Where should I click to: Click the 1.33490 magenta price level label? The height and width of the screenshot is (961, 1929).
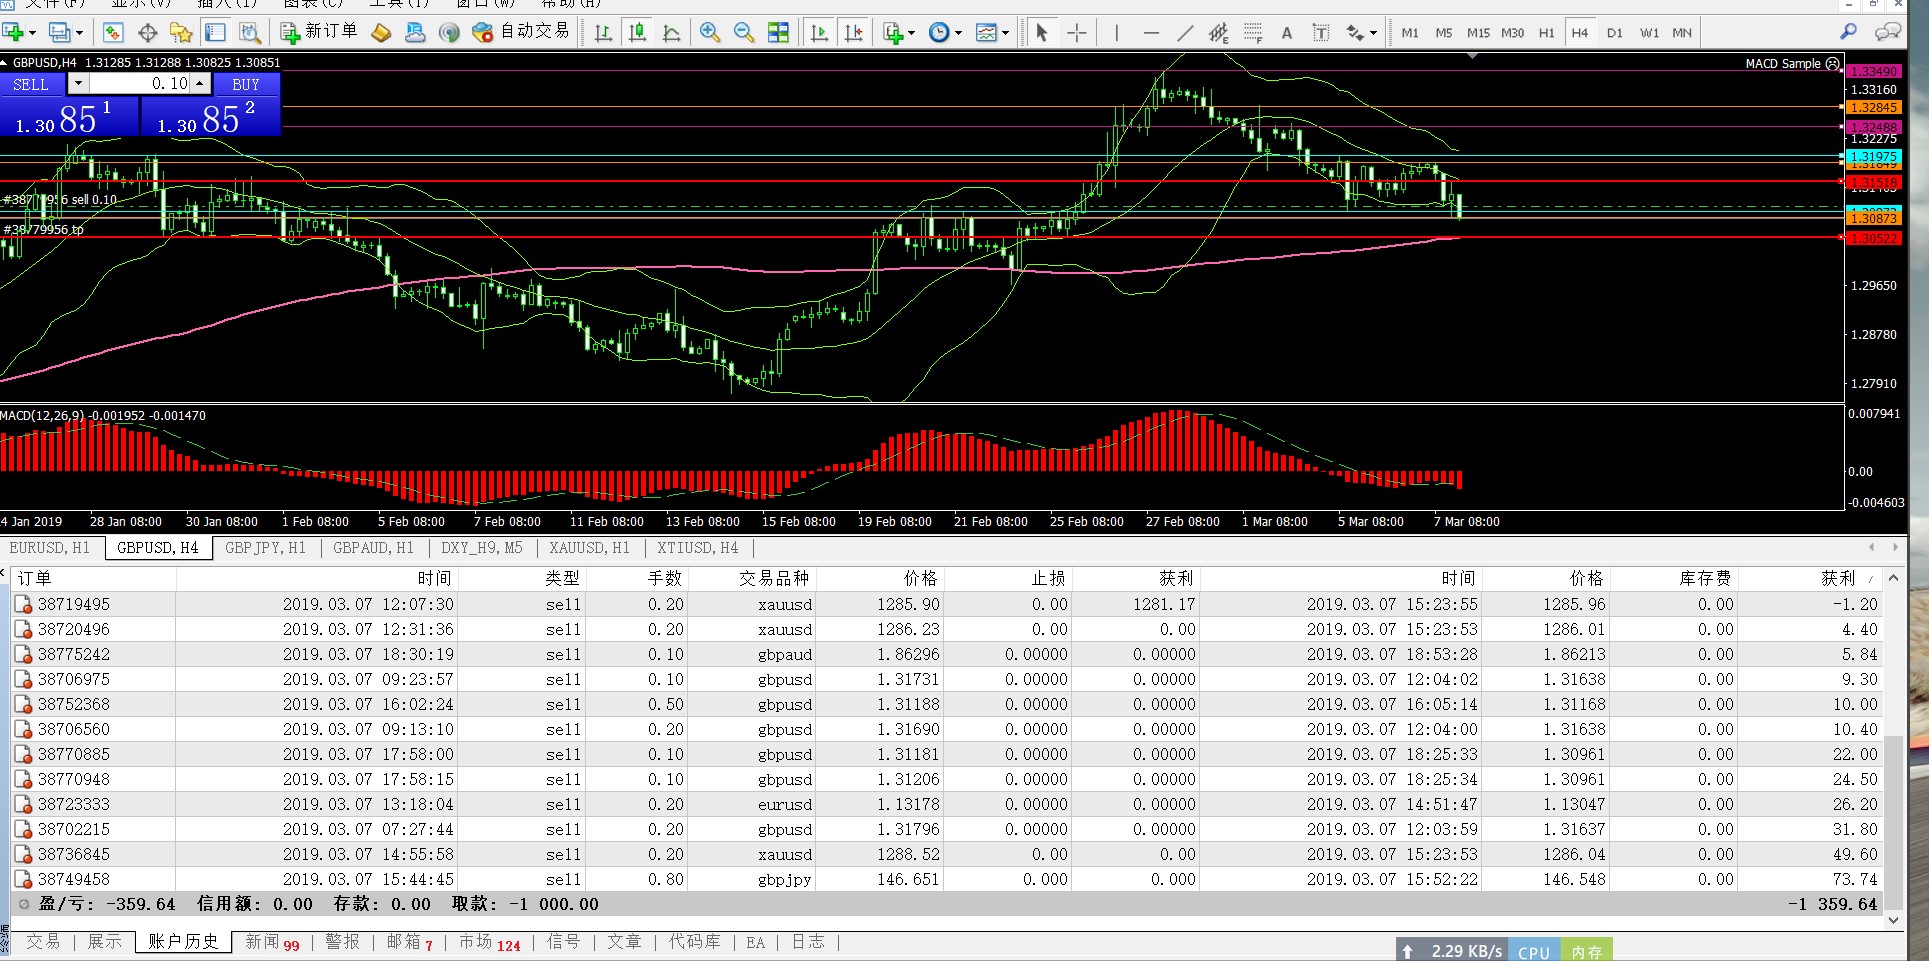pos(1873,71)
